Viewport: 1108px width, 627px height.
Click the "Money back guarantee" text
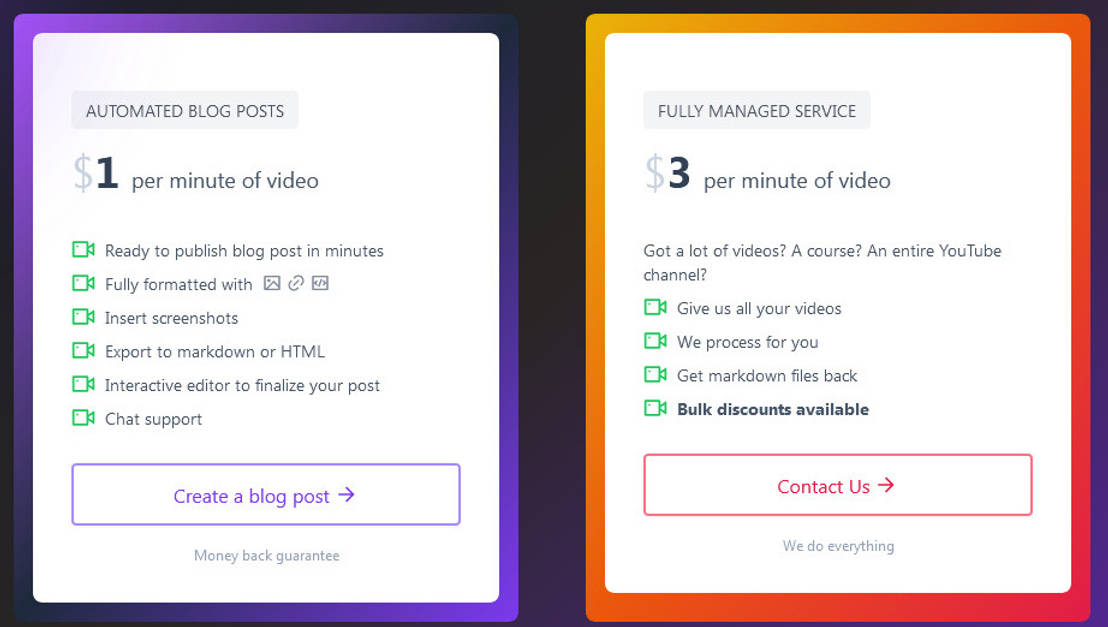click(x=267, y=556)
